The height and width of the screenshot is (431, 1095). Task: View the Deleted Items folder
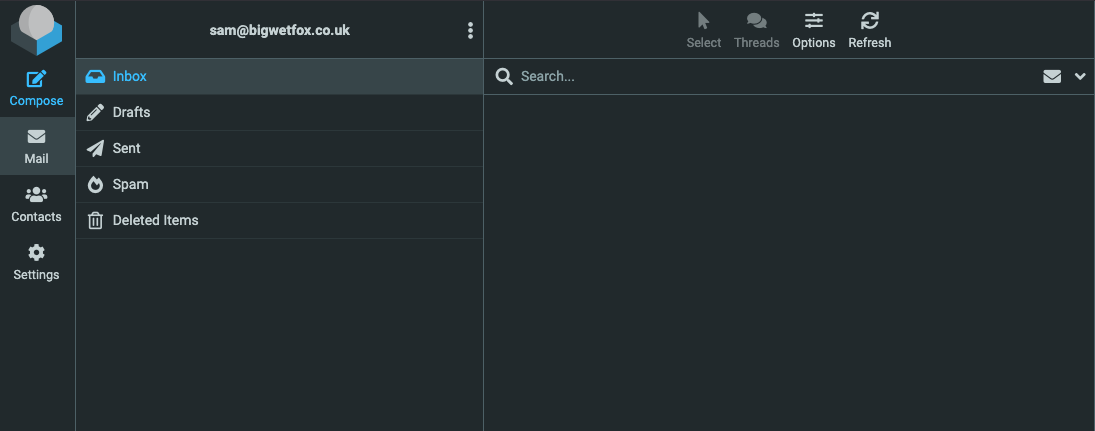[155, 220]
